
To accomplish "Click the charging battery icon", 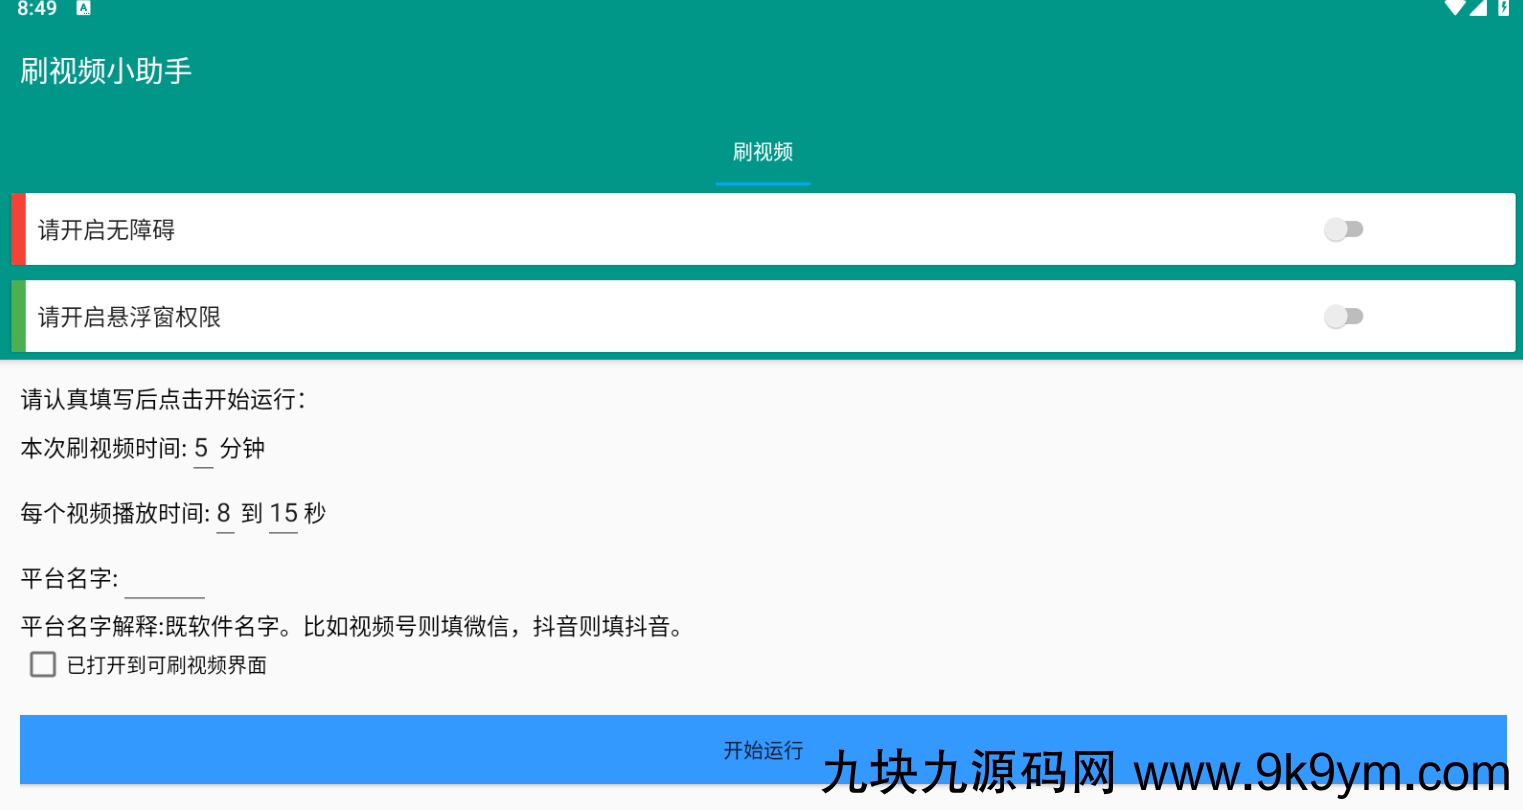I will pyautogui.click(x=1506, y=9).
